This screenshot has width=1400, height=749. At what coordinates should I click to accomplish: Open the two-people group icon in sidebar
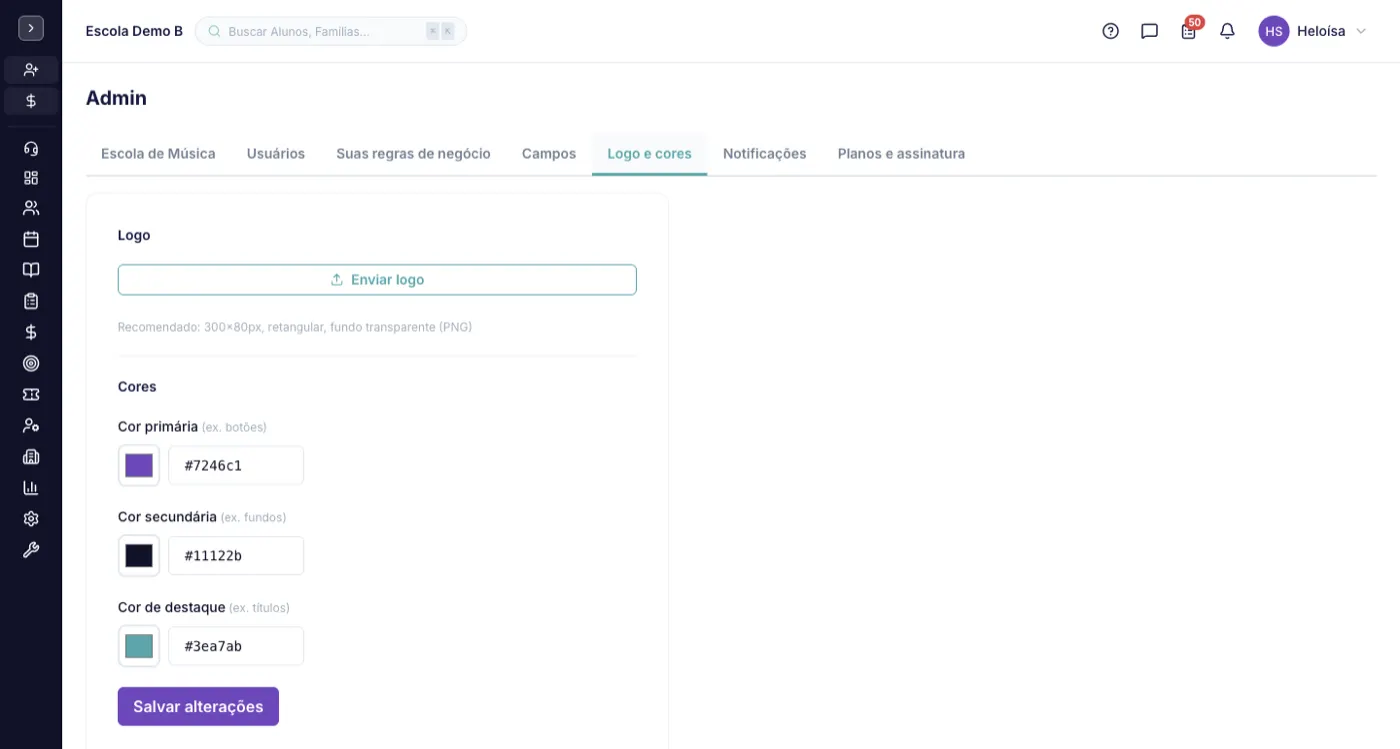click(31, 208)
